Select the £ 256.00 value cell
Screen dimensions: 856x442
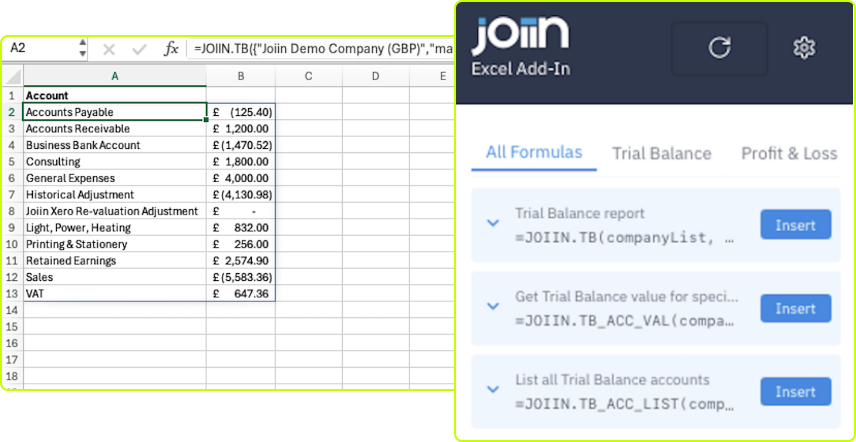pyautogui.click(x=241, y=244)
